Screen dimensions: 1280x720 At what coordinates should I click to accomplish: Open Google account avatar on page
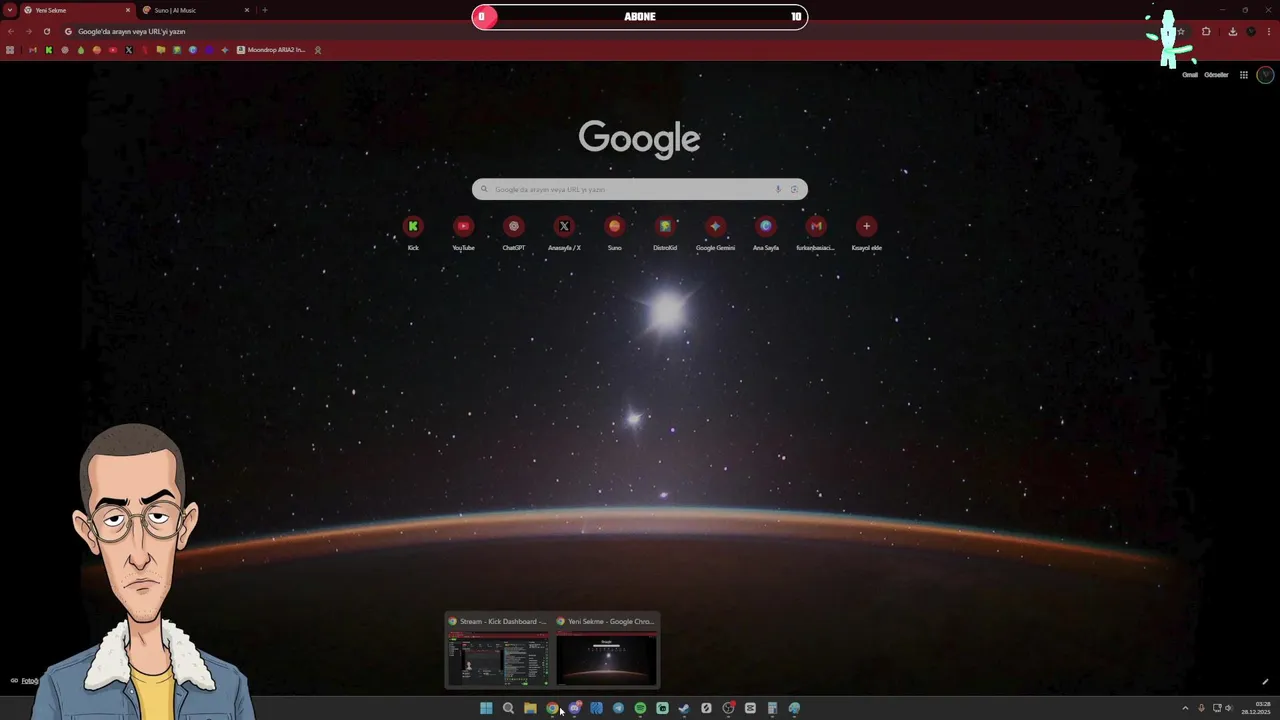point(1265,75)
